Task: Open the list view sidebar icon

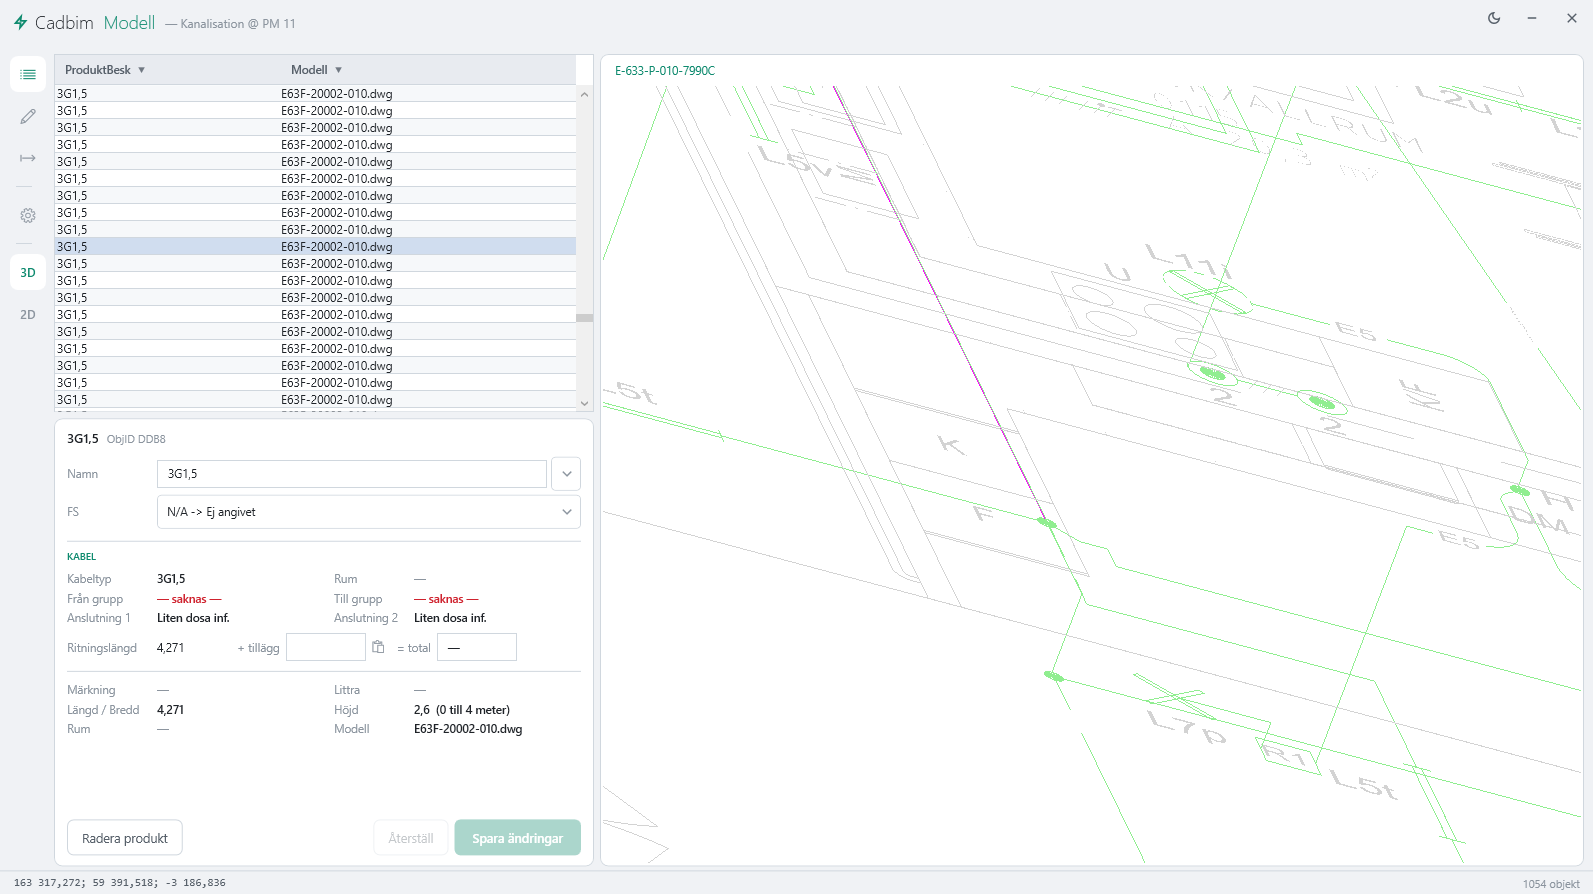Action: tap(28, 75)
